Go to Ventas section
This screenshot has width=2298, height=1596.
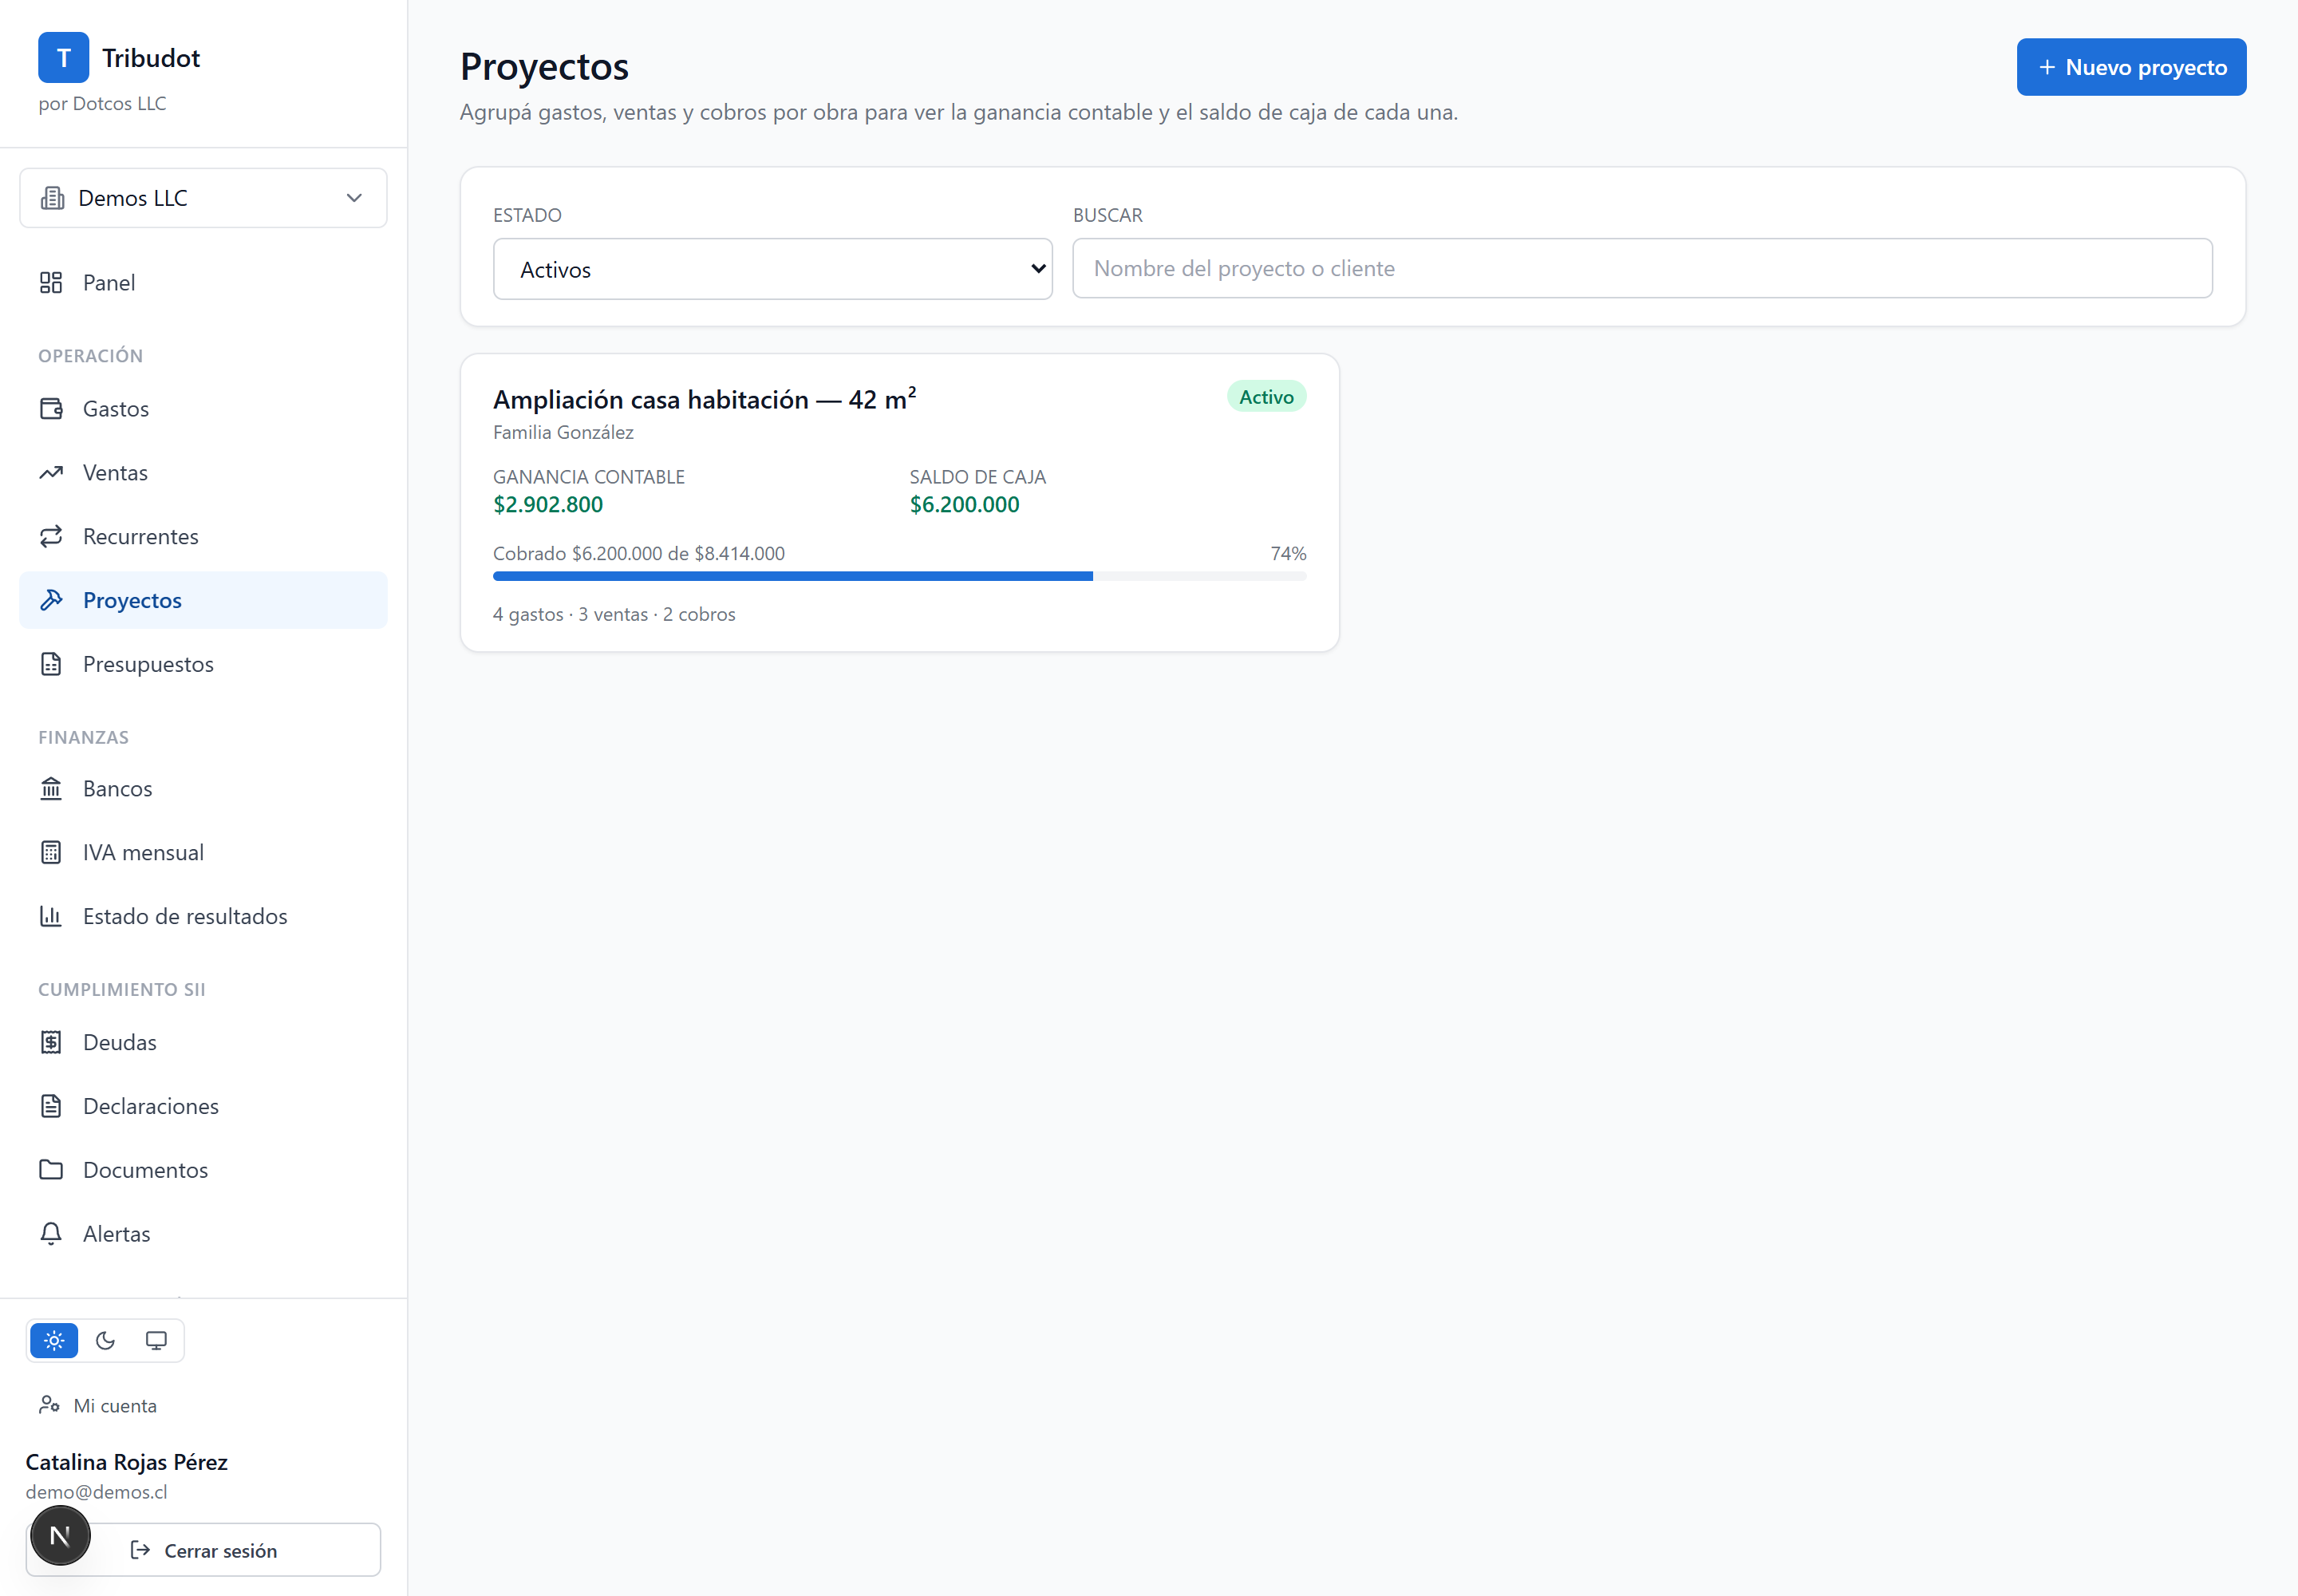point(203,473)
